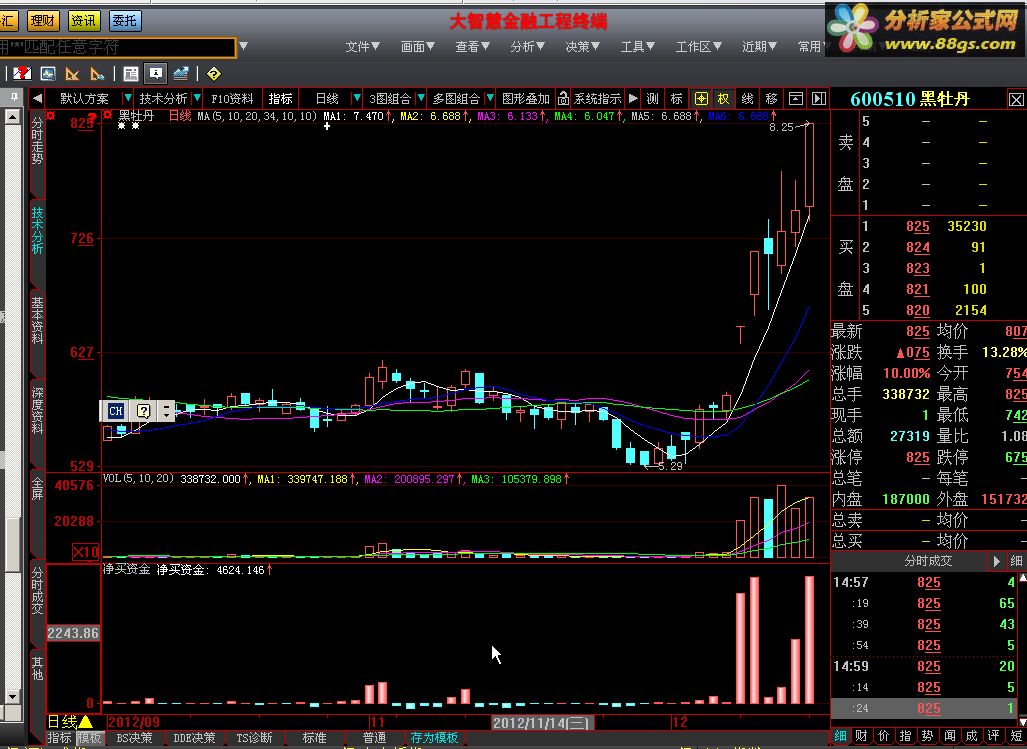Open the 查看 menu
This screenshot has height=749, width=1027.
(472, 46)
